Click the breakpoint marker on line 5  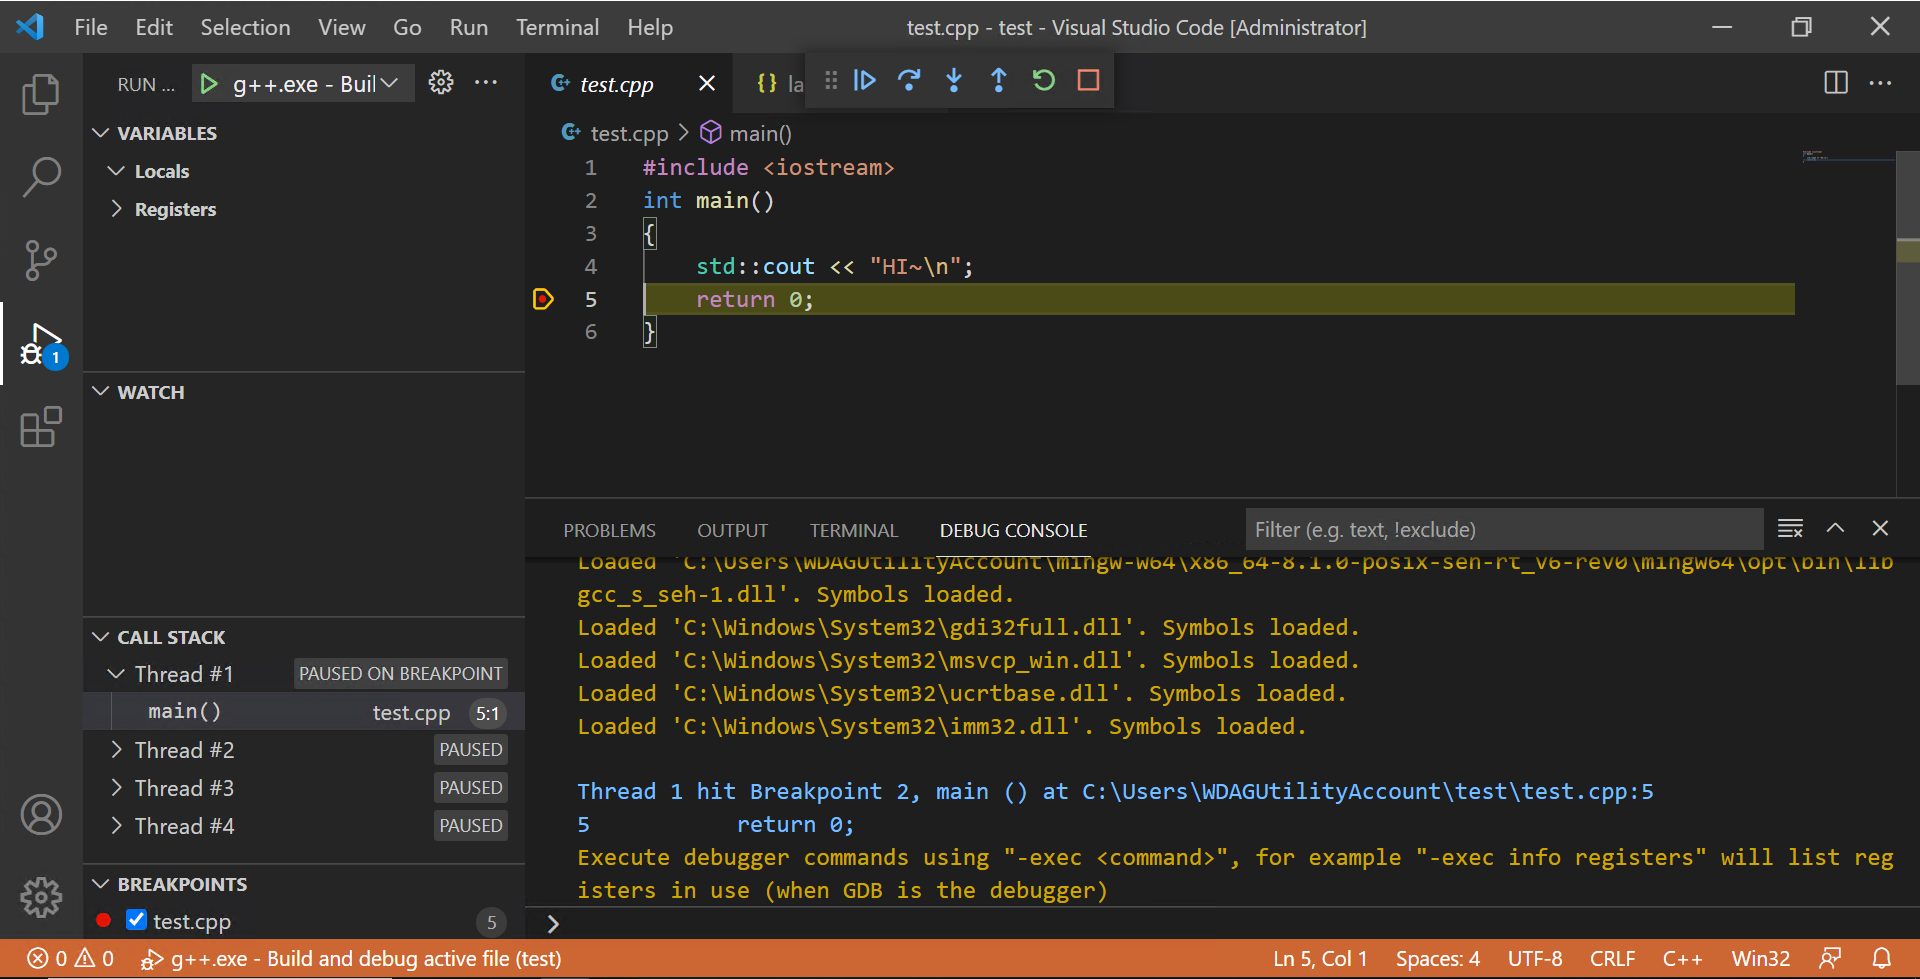543,299
